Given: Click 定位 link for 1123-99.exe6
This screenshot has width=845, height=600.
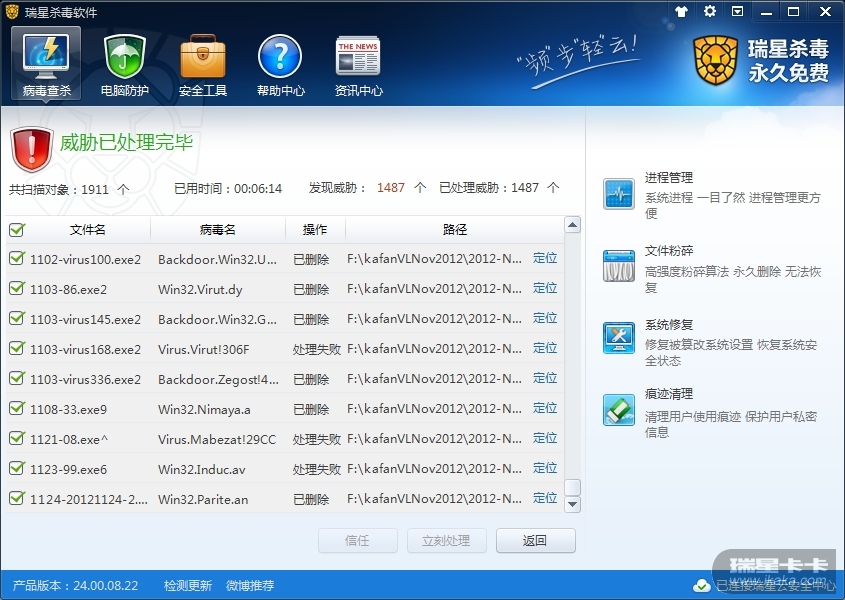Looking at the screenshot, I should tap(545, 468).
